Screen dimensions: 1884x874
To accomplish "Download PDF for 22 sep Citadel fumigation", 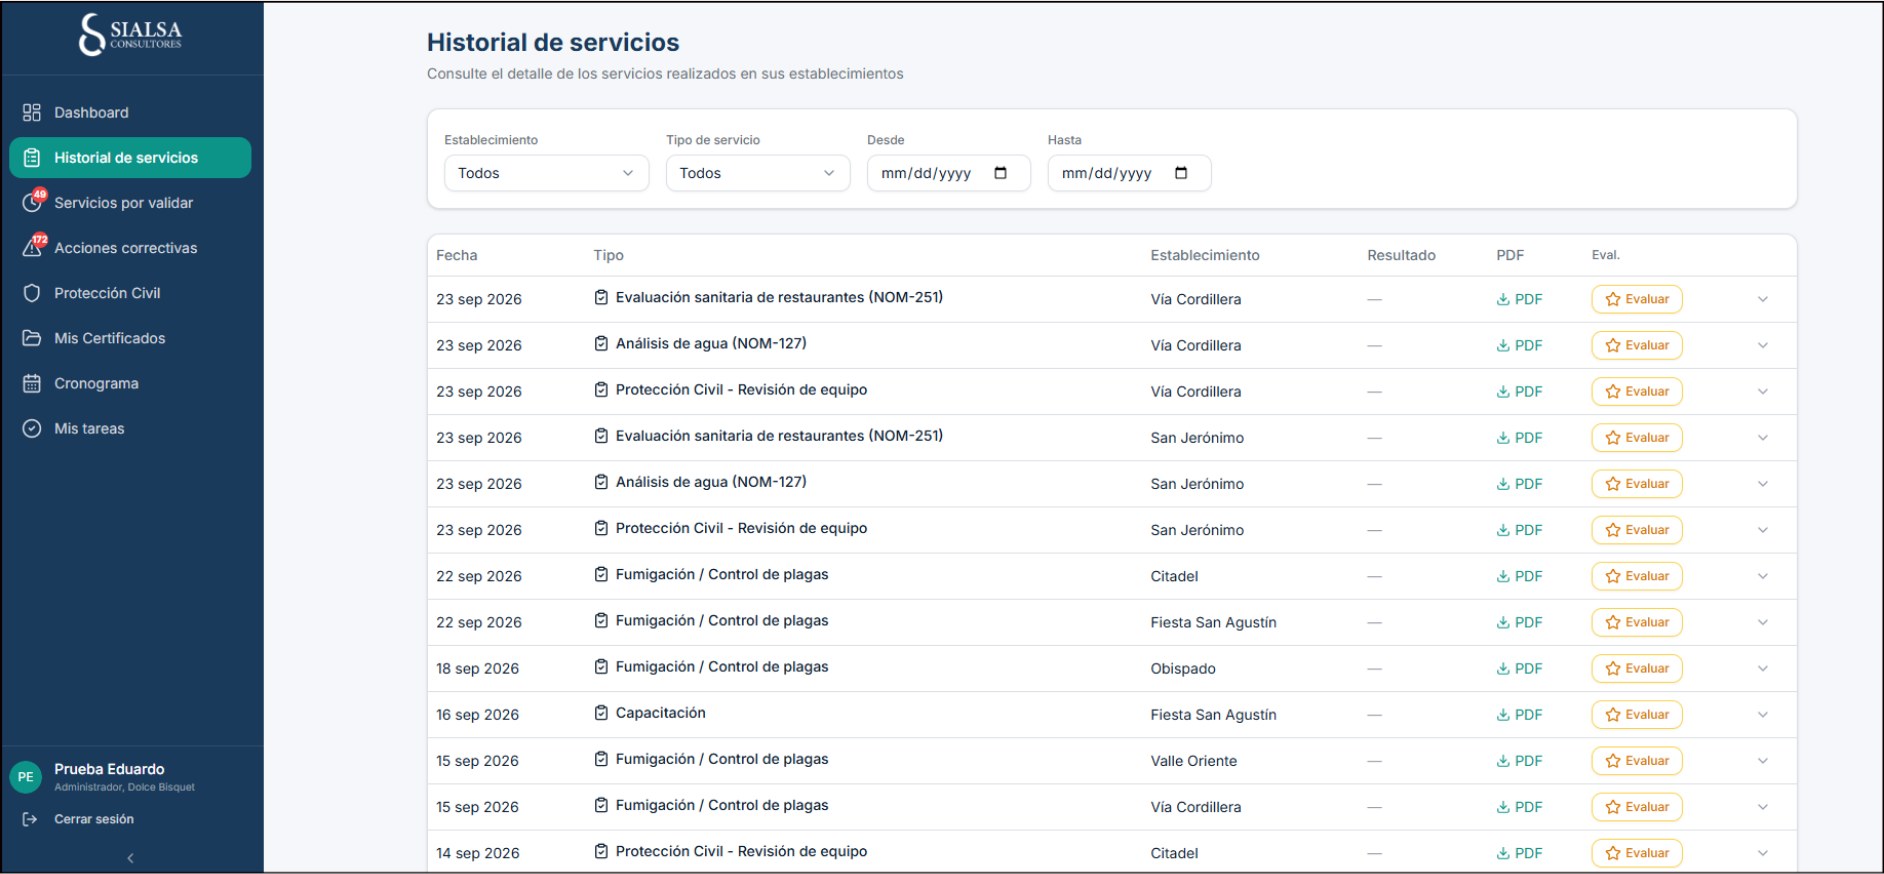I will 1519,576.
